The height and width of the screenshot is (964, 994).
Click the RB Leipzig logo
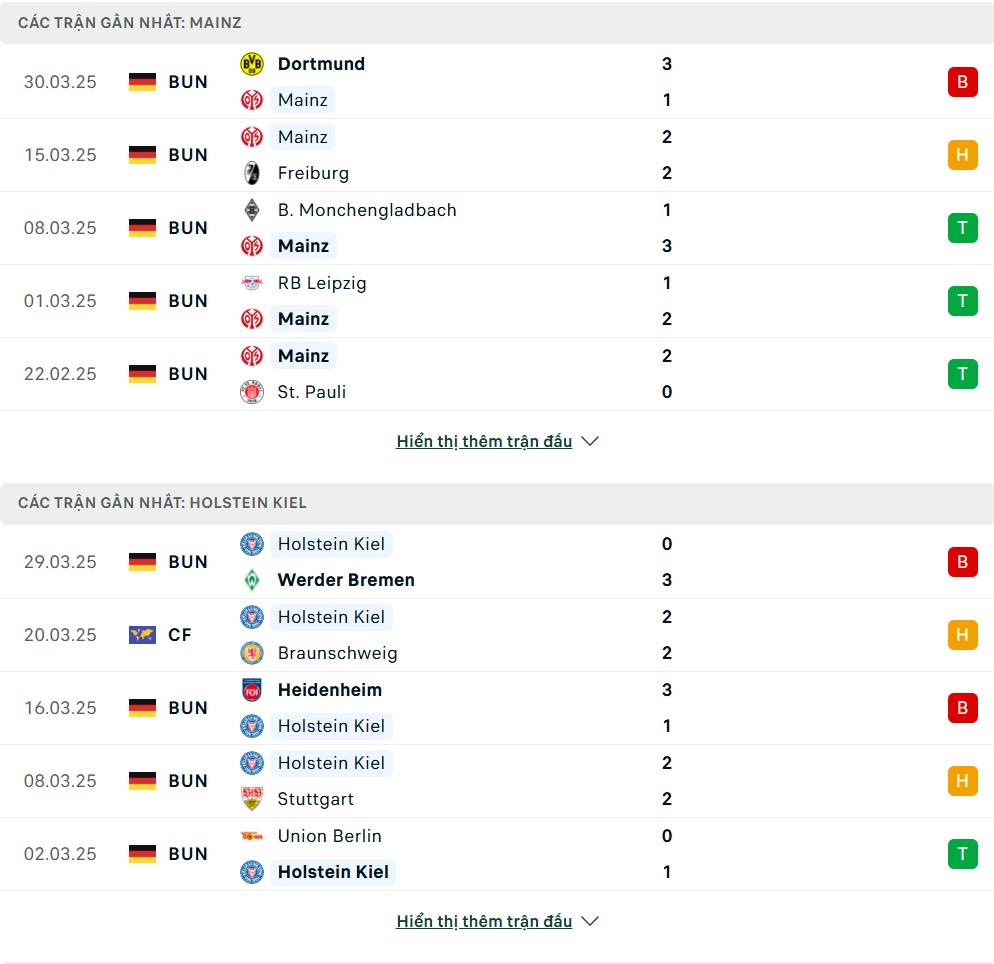click(252, 283)
